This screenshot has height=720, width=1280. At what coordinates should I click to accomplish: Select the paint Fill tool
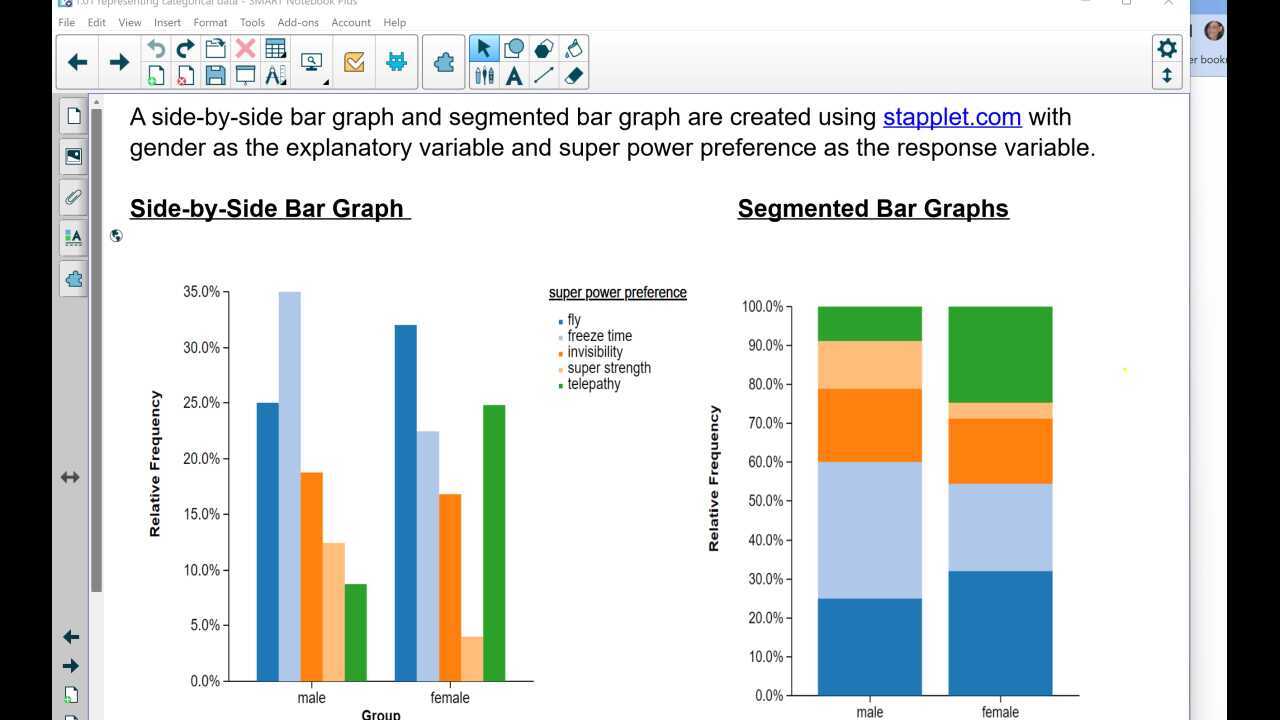coord(575,48)
